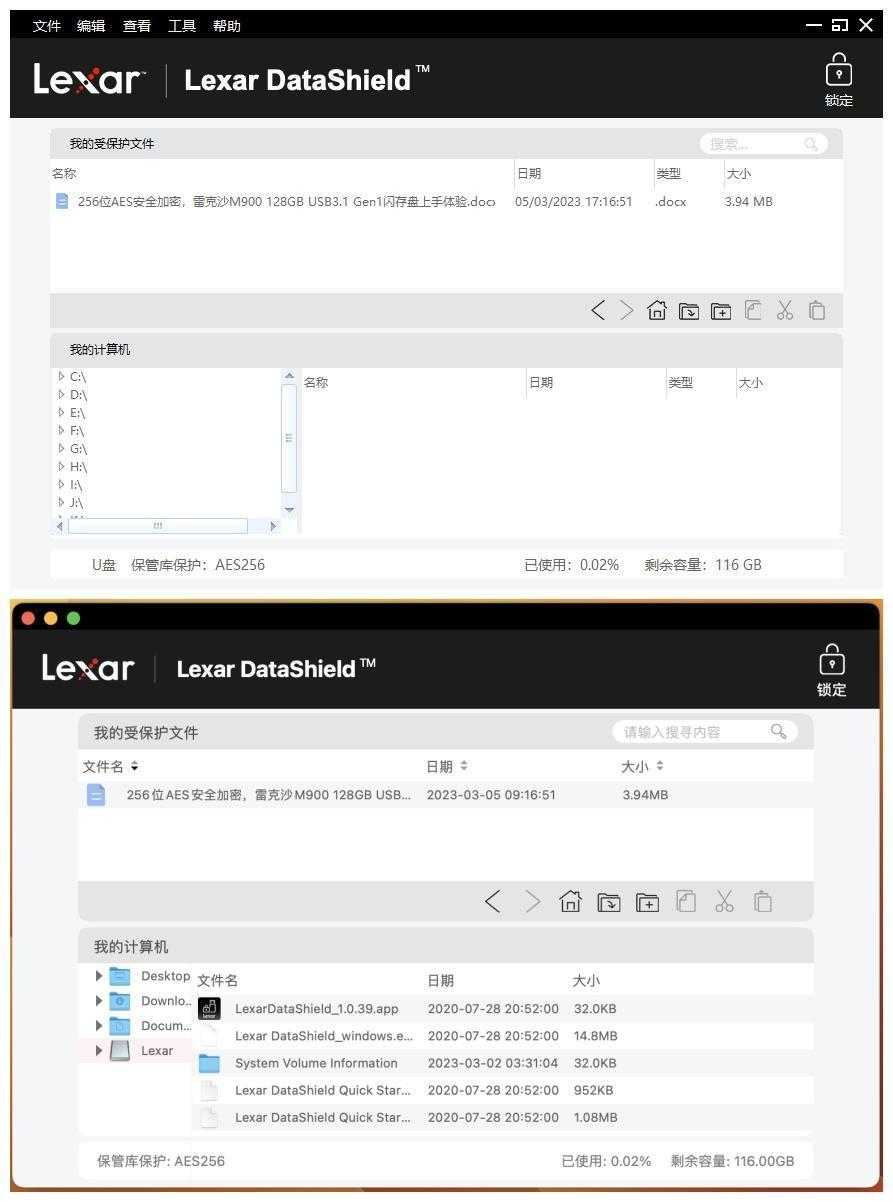Expand the Desktop folder in Mac tree
Image resolution: width=893 pixels, height=1202 pixels.
99,976
